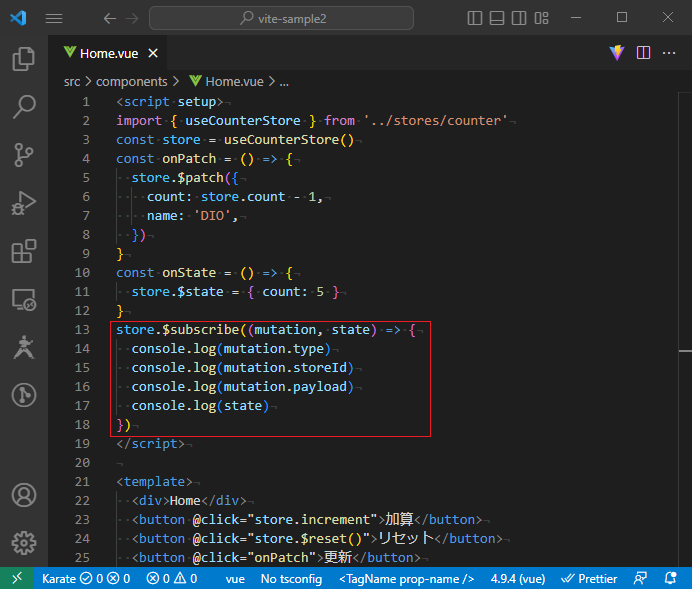
Task: Click the VS Code logo icon
Action: click(19, 18)
